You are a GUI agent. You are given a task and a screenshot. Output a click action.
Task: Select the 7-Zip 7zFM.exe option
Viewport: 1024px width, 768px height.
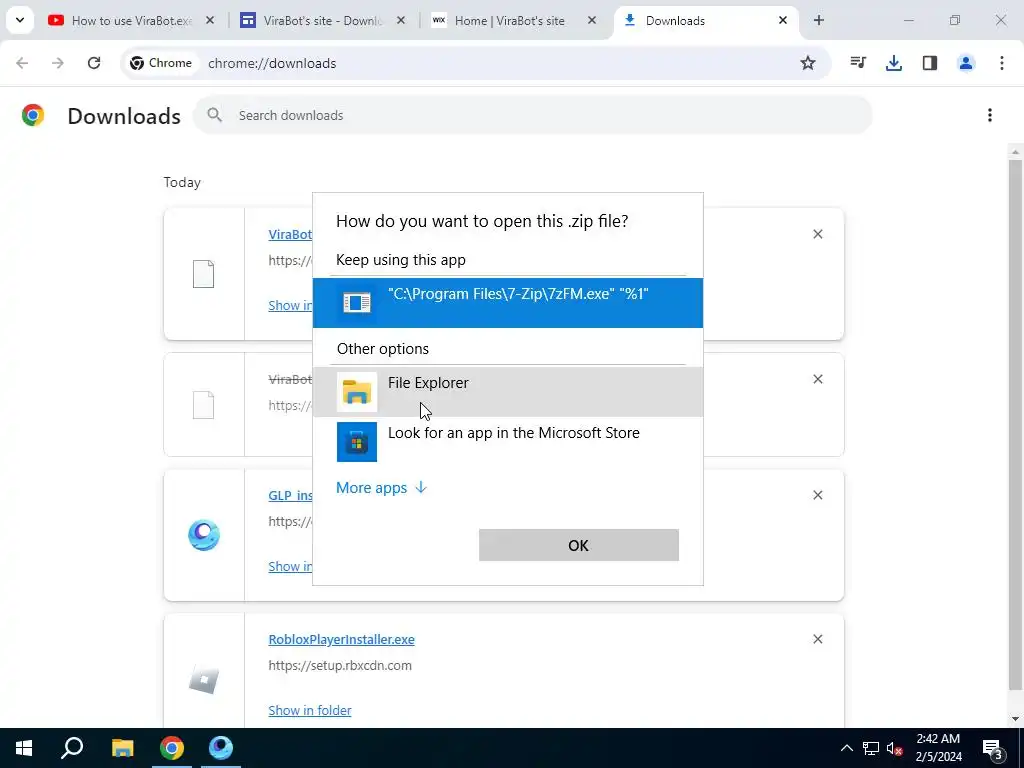[x=507, y=302]
